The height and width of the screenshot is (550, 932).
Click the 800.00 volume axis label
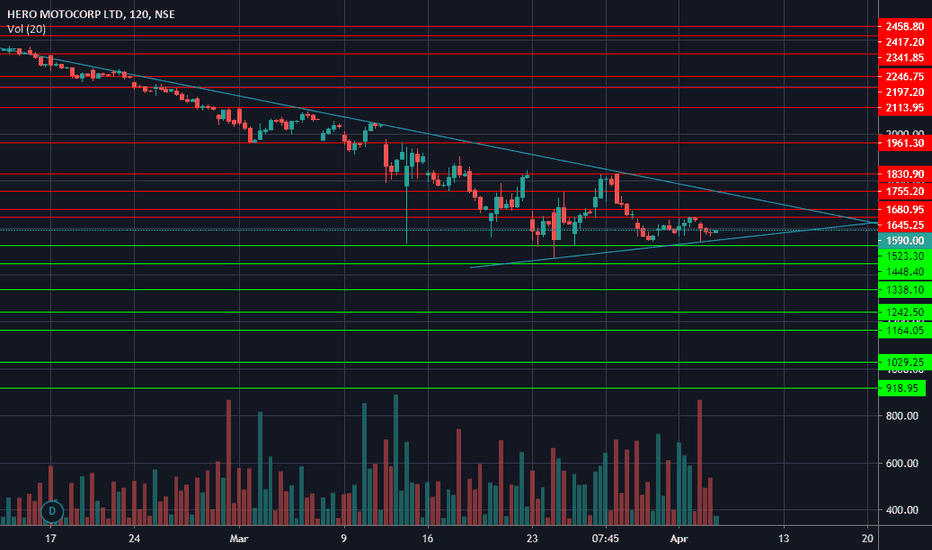pos(902,416)
